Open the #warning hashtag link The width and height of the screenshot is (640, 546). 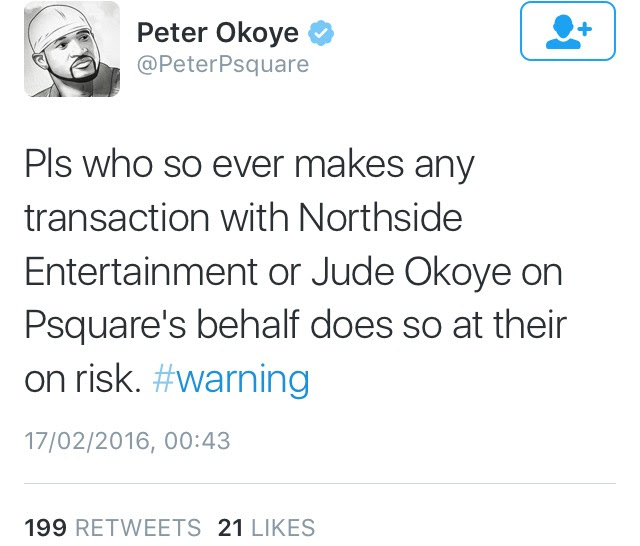[231, 379]
